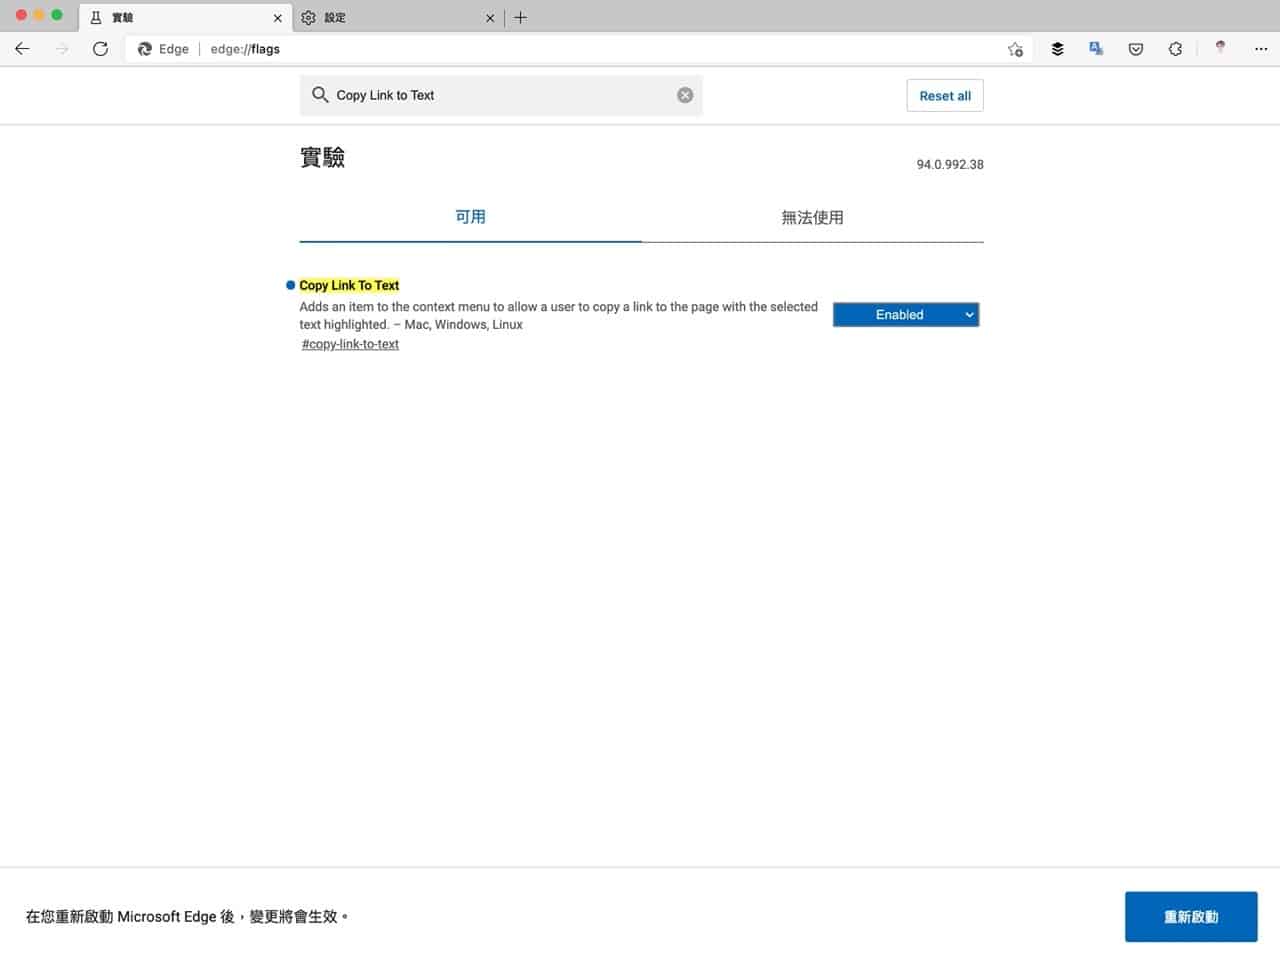The height and width of the screenshot is (960, 1280).
Task: Open the #copy-link-to-text anchor link
Action: pos(350,344)
